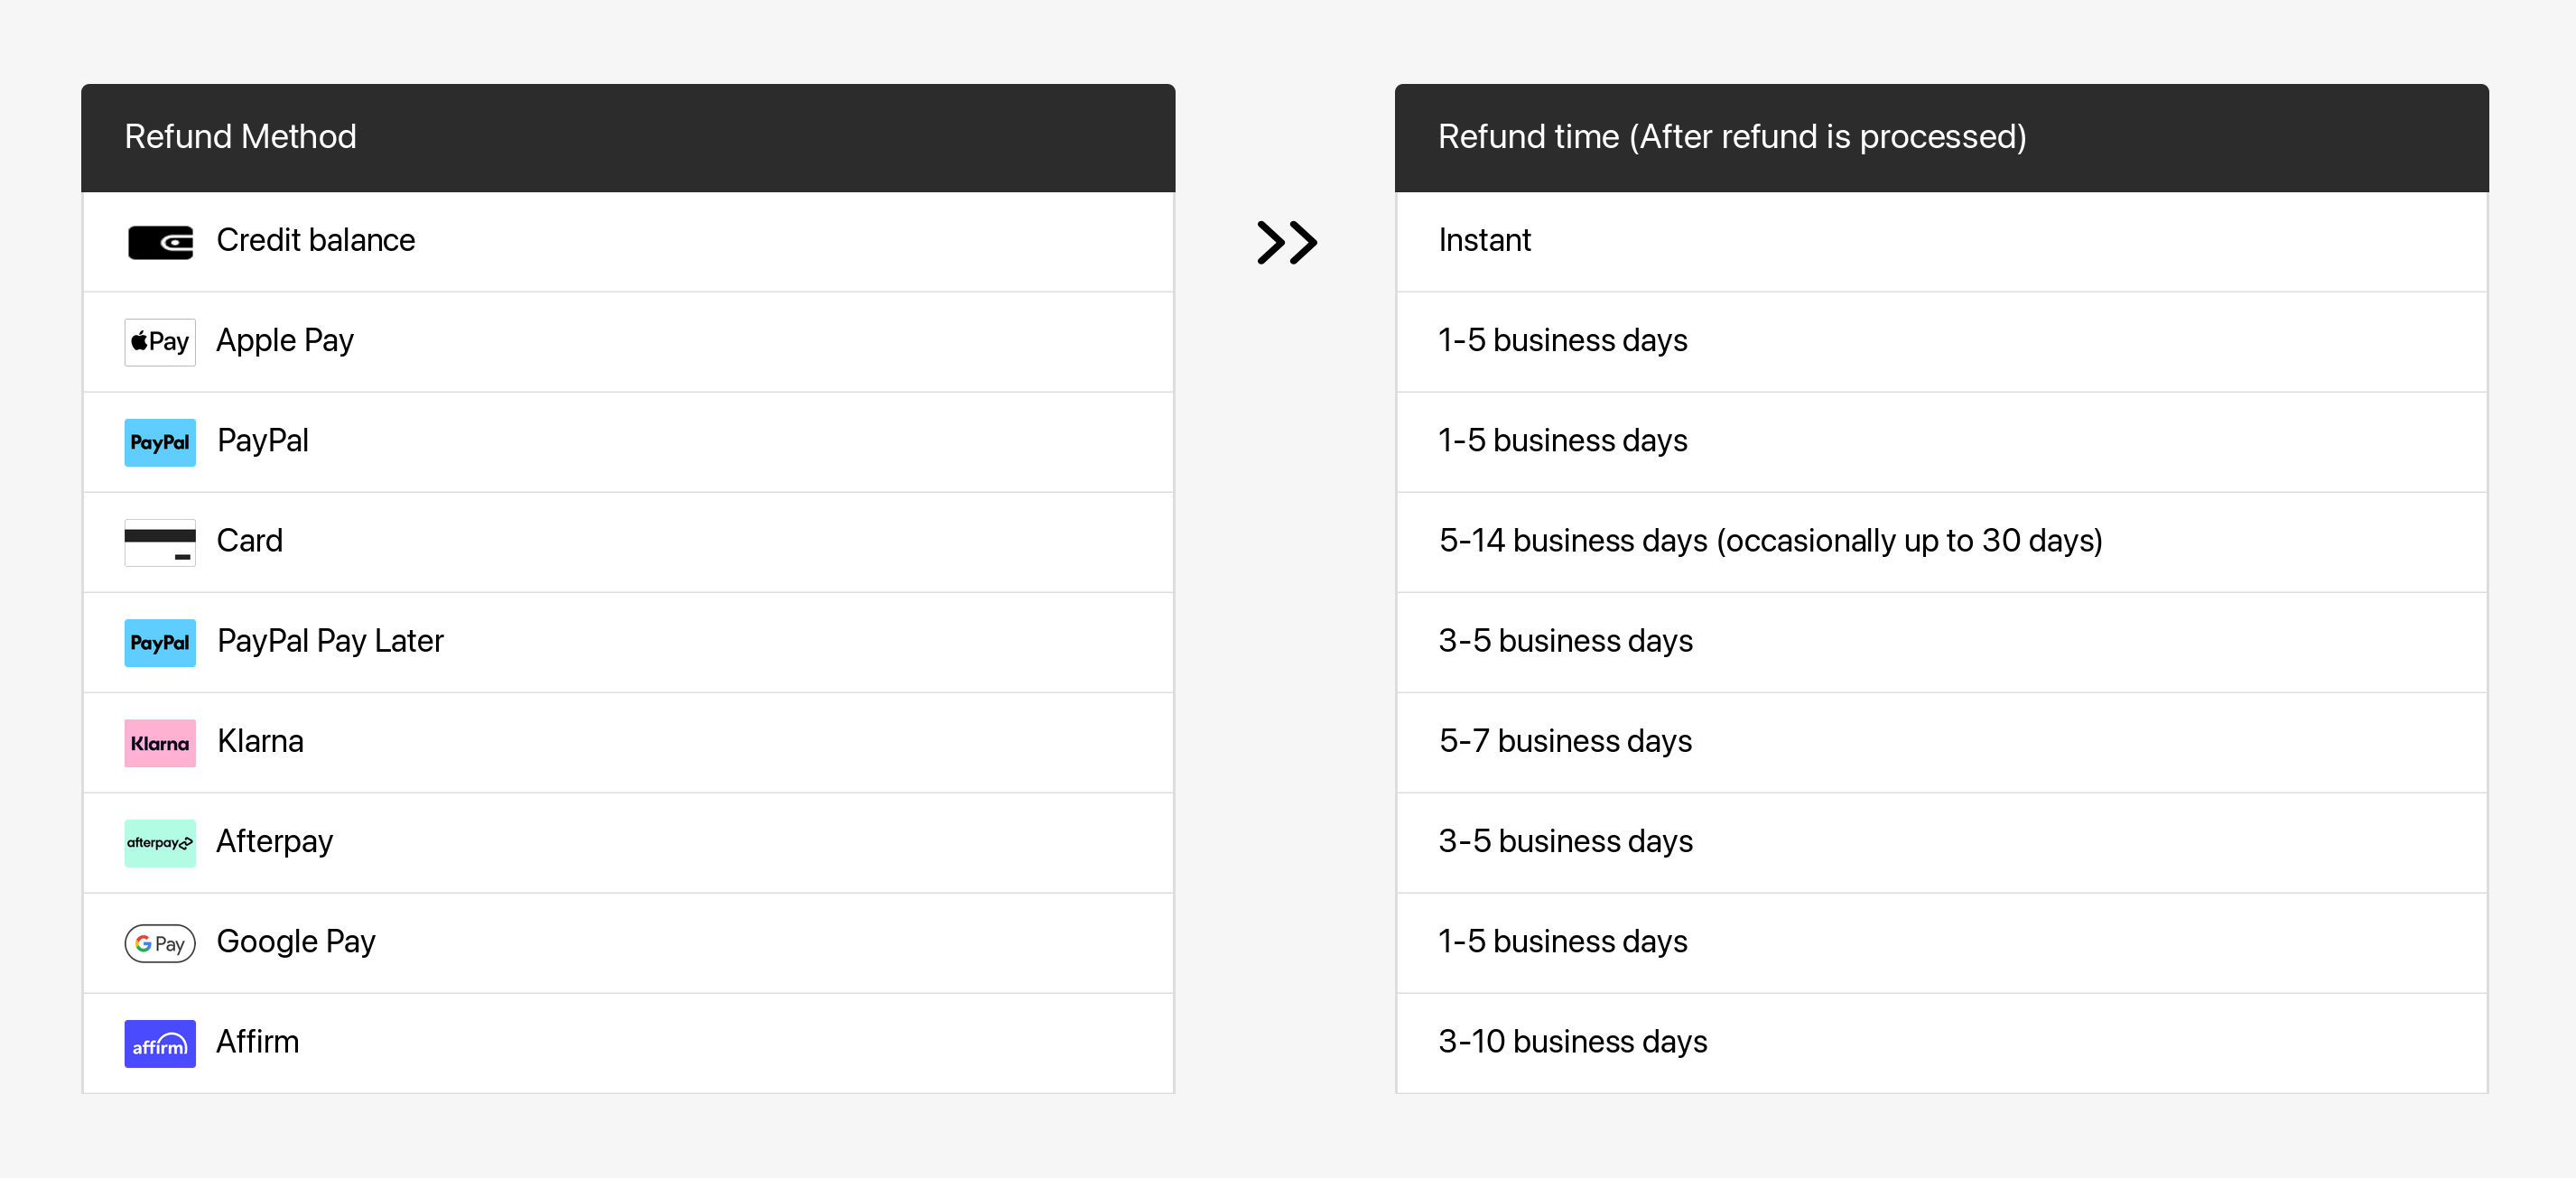
Task: Click the PayPal Pay Later logo icon
Action: [x=160, y=642]
